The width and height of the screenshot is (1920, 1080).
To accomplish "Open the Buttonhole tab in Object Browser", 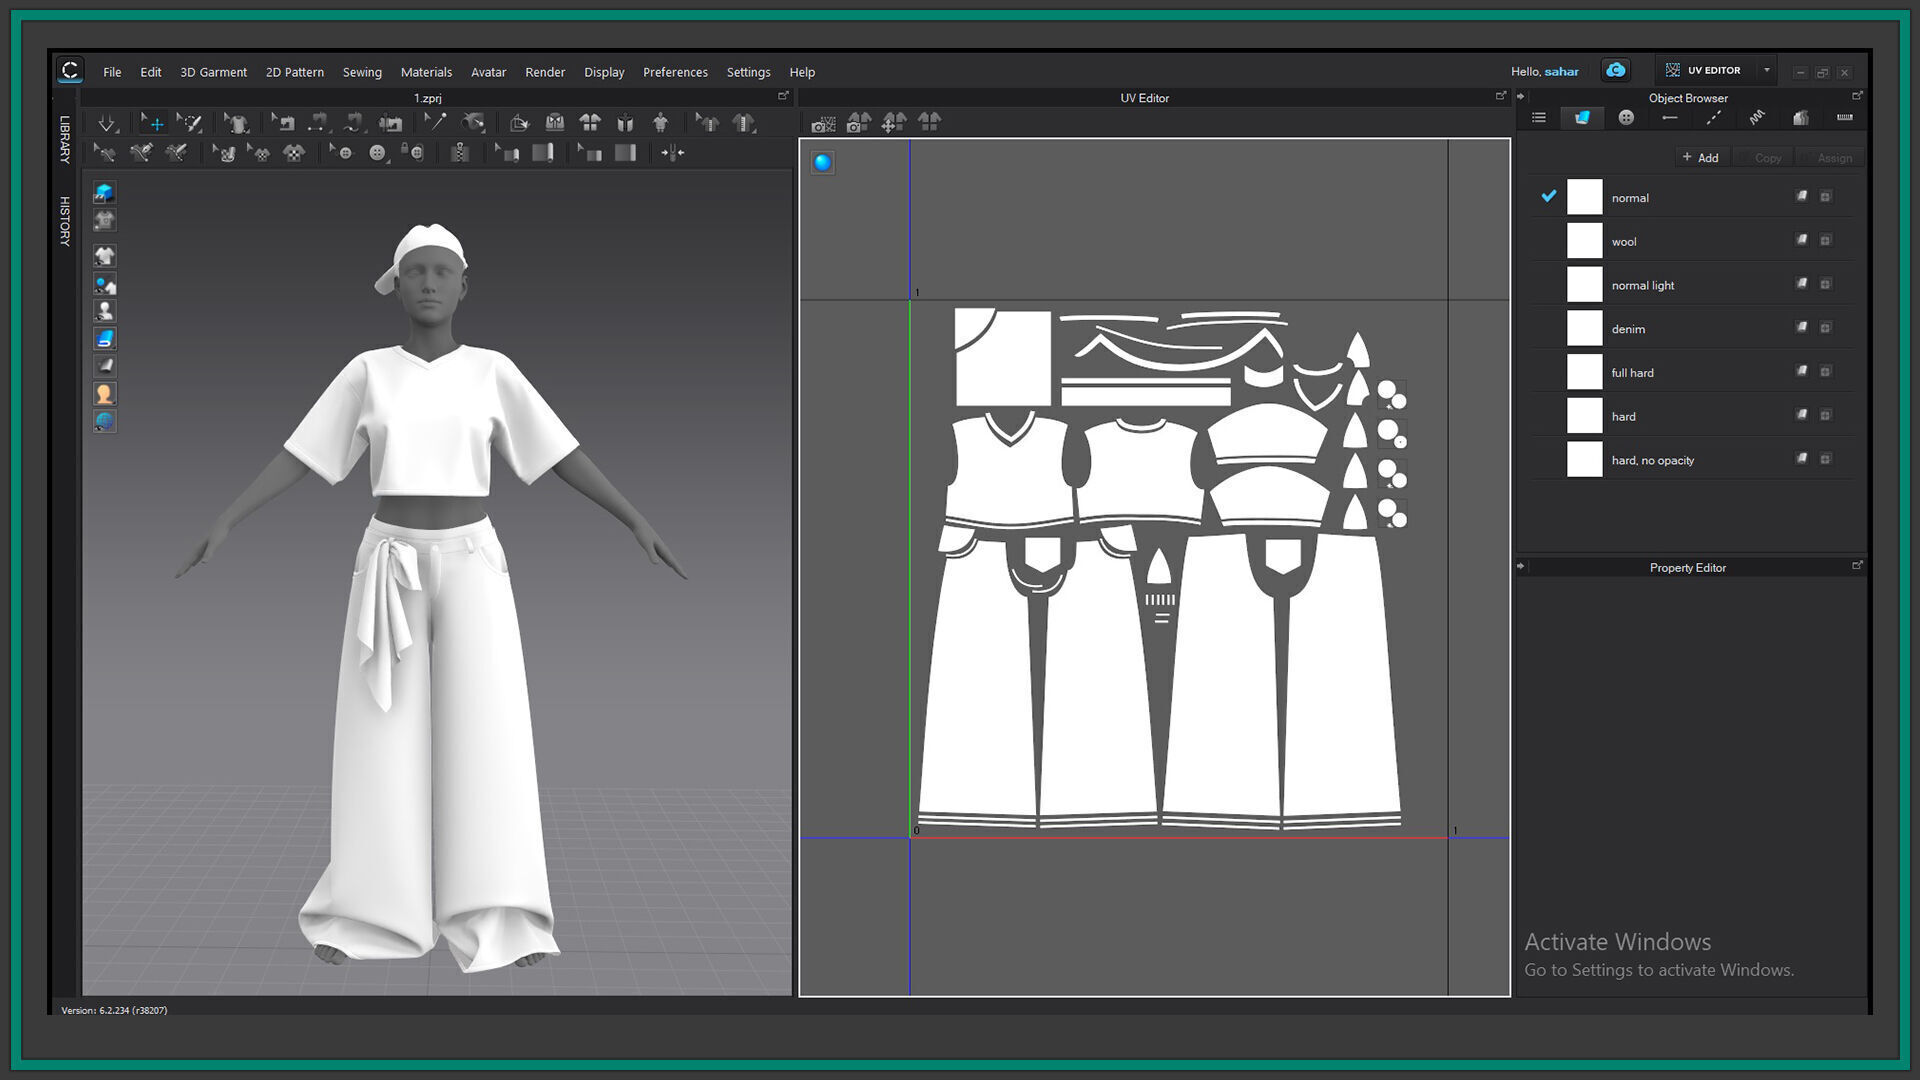I will [1669, 118].
